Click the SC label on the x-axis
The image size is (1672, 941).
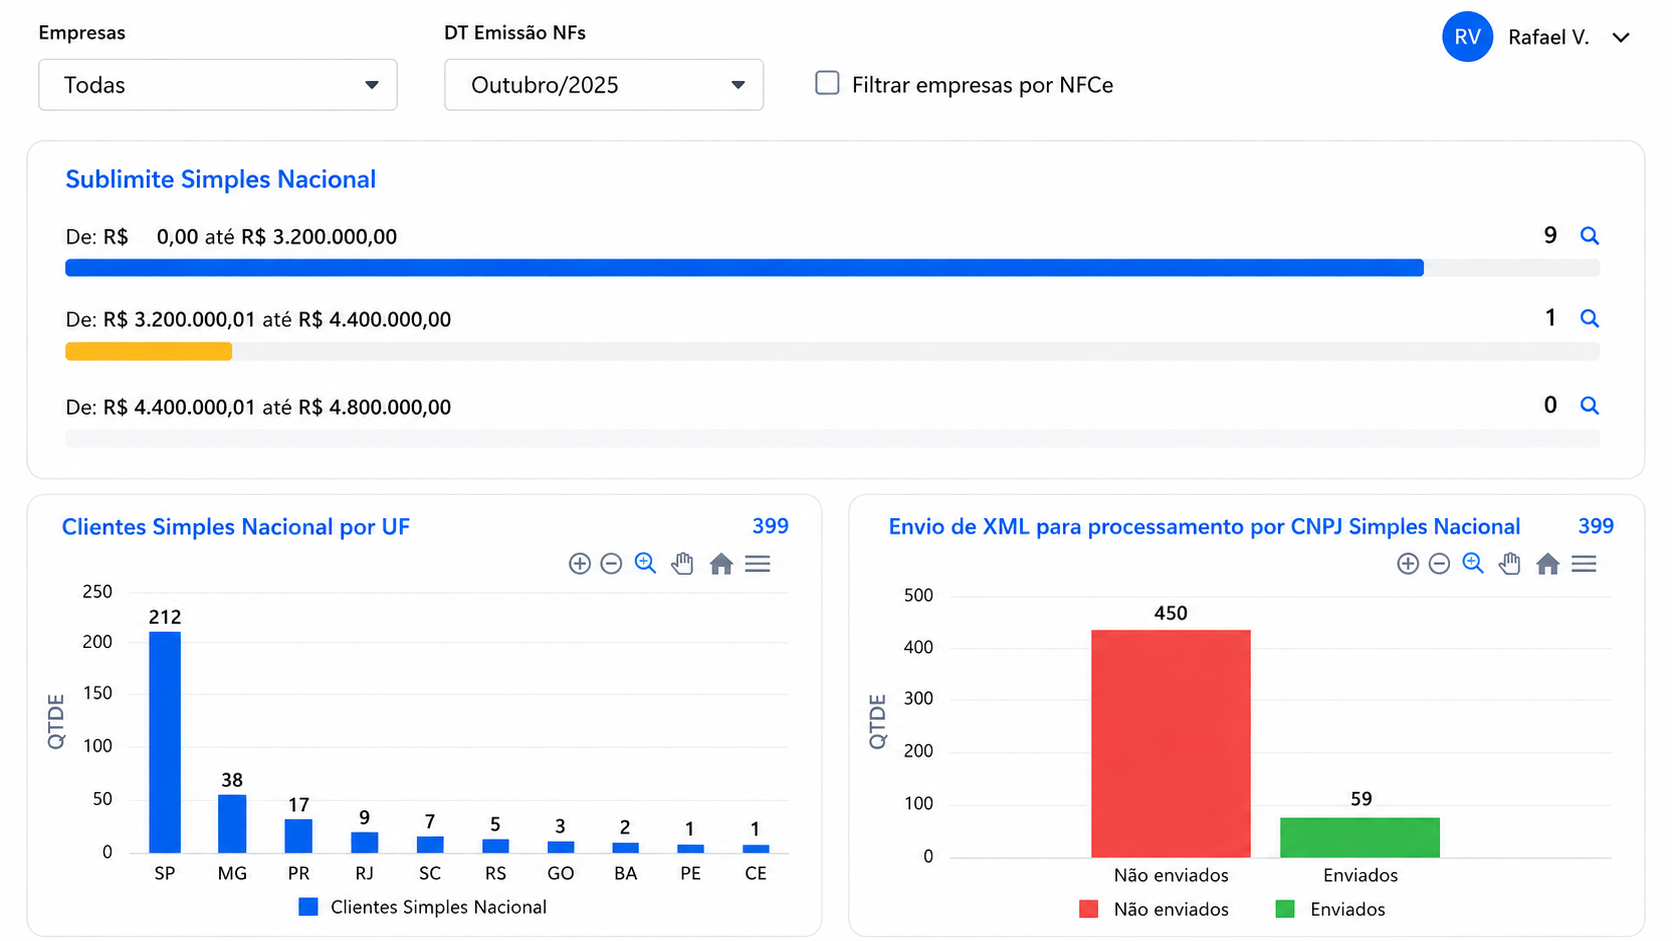tap(430, 873)
